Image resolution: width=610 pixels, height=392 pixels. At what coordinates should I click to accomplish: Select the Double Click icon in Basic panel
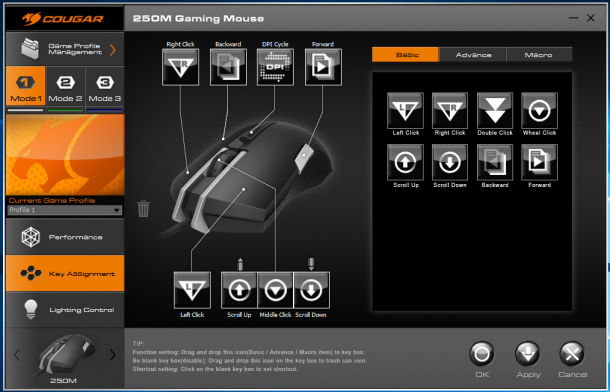495,110
